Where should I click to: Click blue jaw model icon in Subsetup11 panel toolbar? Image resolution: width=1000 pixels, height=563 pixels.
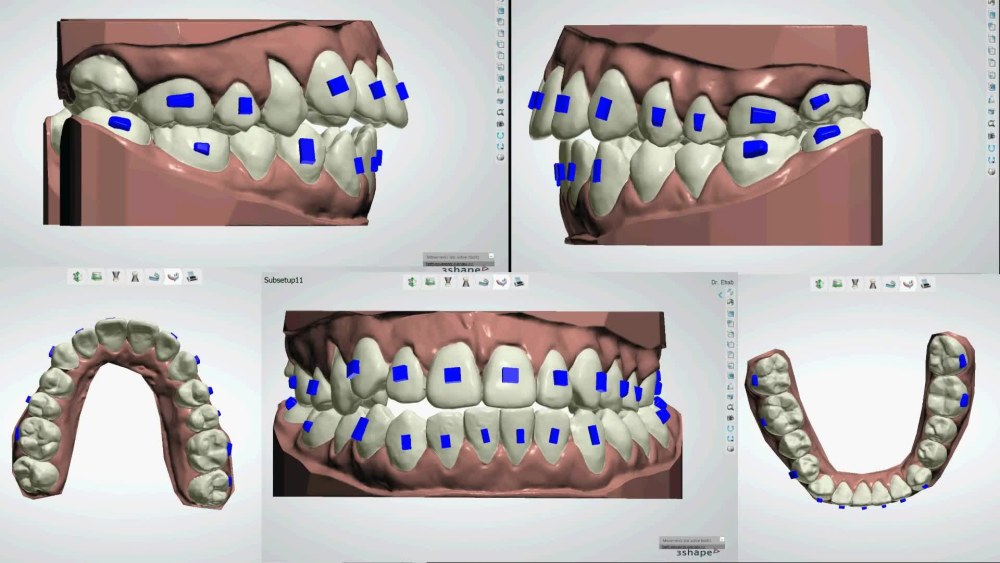point(484,282)
